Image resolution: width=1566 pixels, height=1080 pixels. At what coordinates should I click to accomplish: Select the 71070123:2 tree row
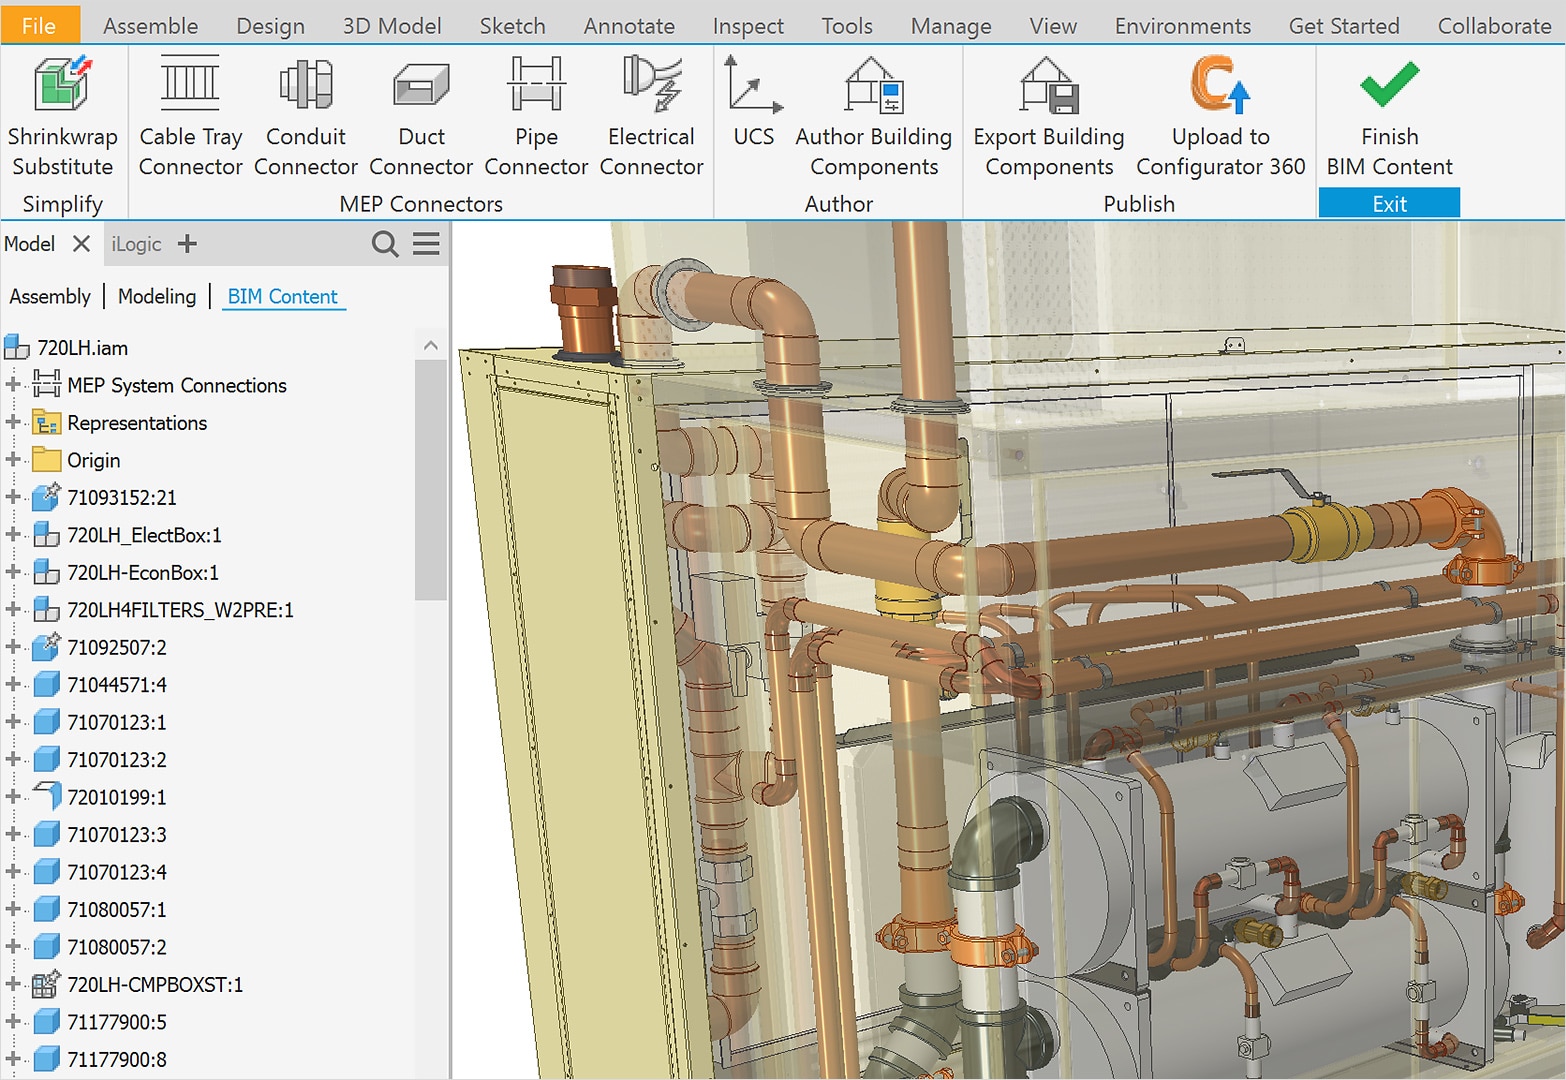coord(117,760)
